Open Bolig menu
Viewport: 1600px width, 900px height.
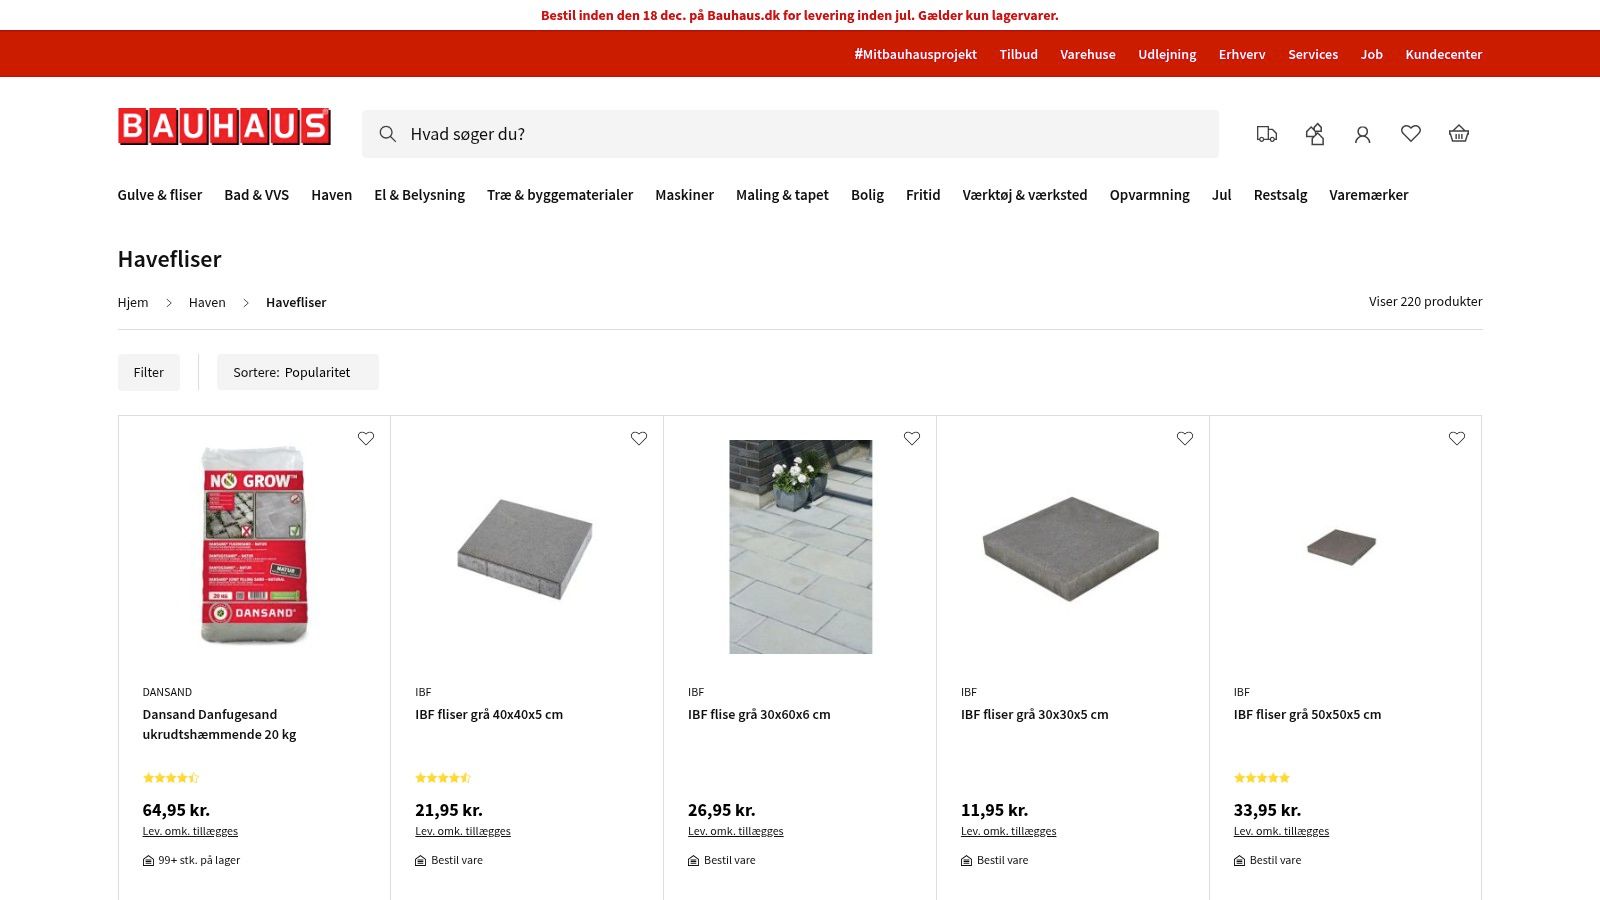point(868,195)
